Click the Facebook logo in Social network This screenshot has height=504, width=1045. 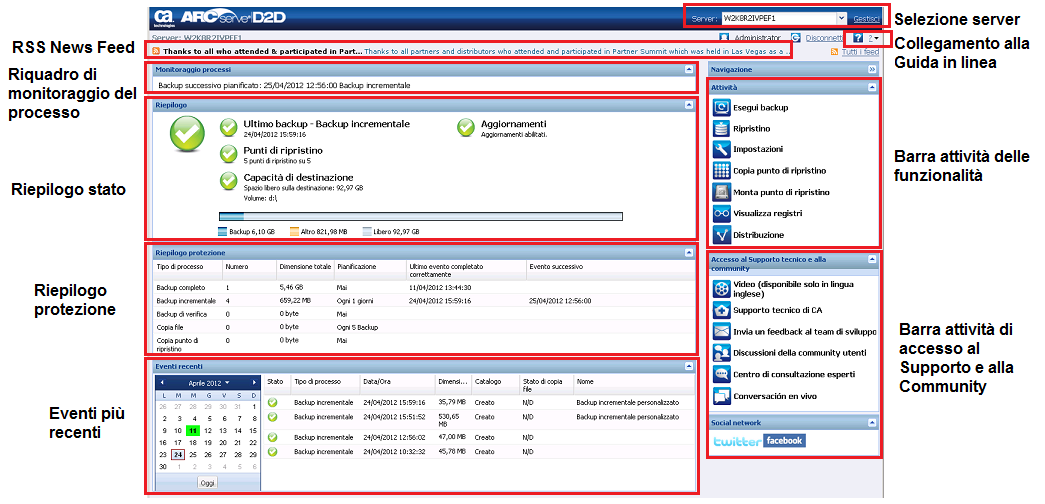[x=785, y=441]
